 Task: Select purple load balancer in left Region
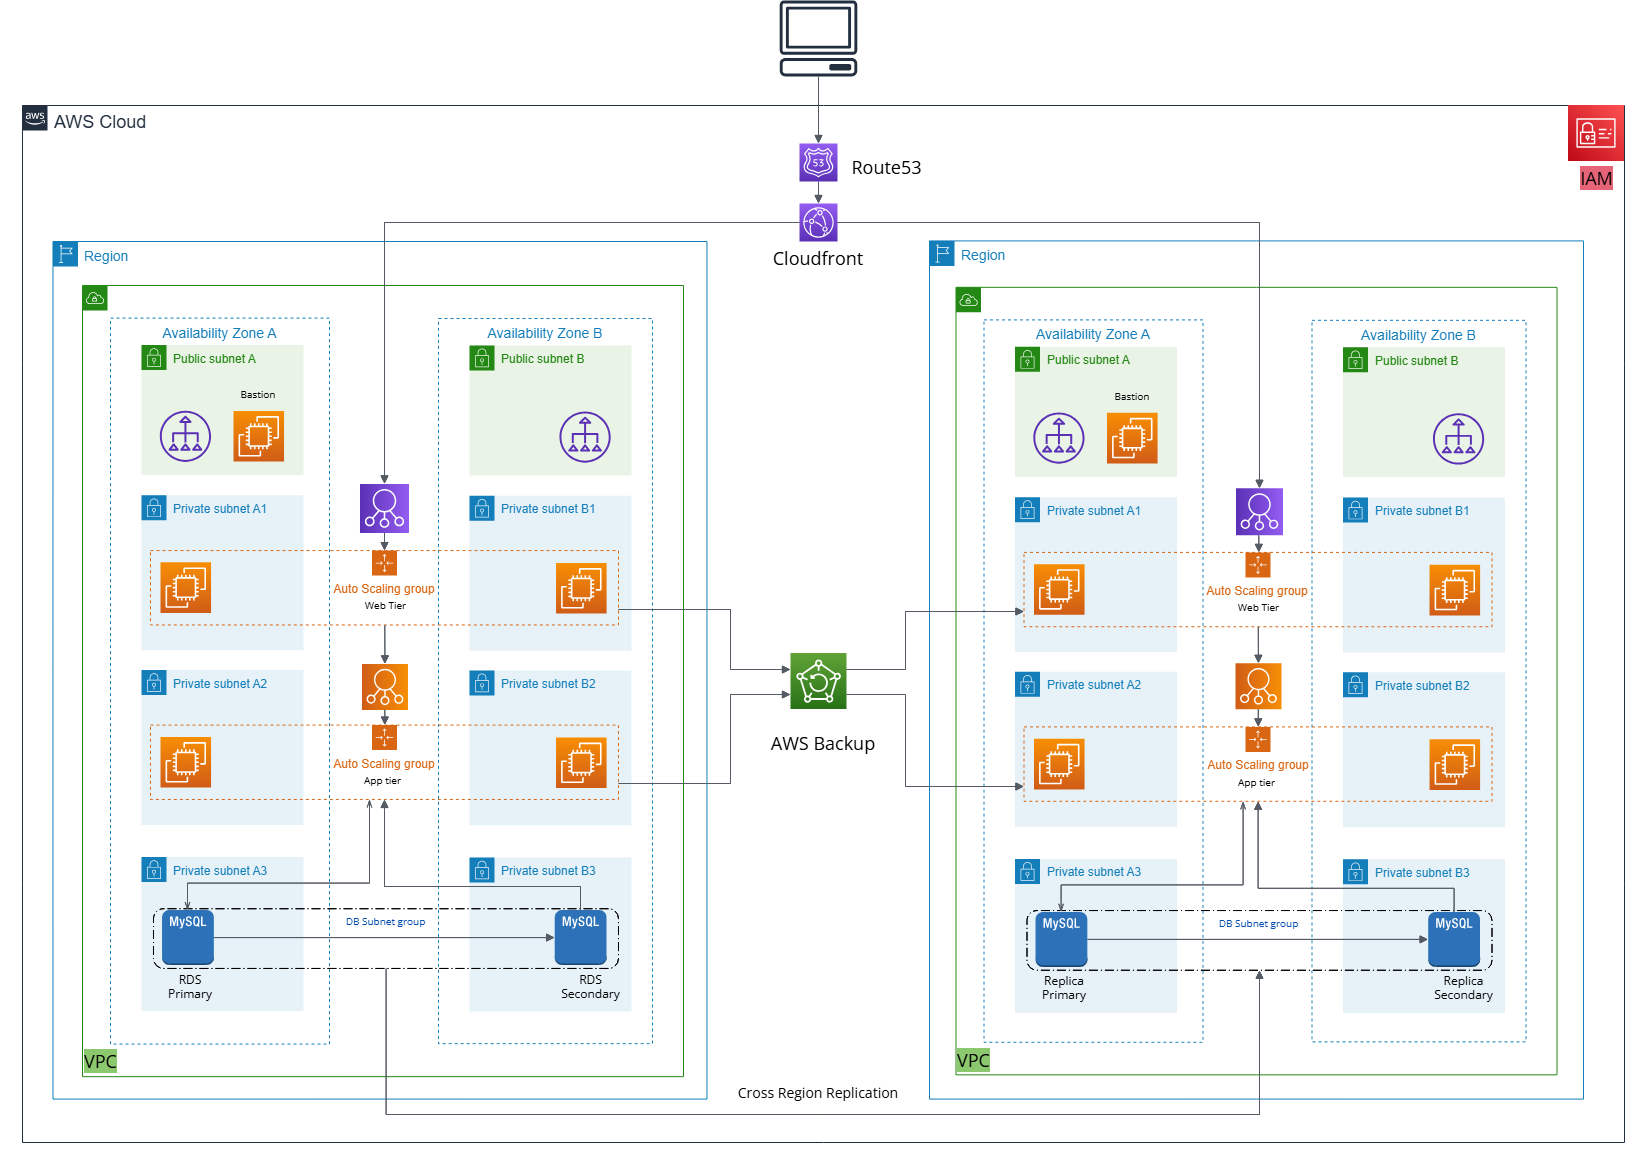385,508
